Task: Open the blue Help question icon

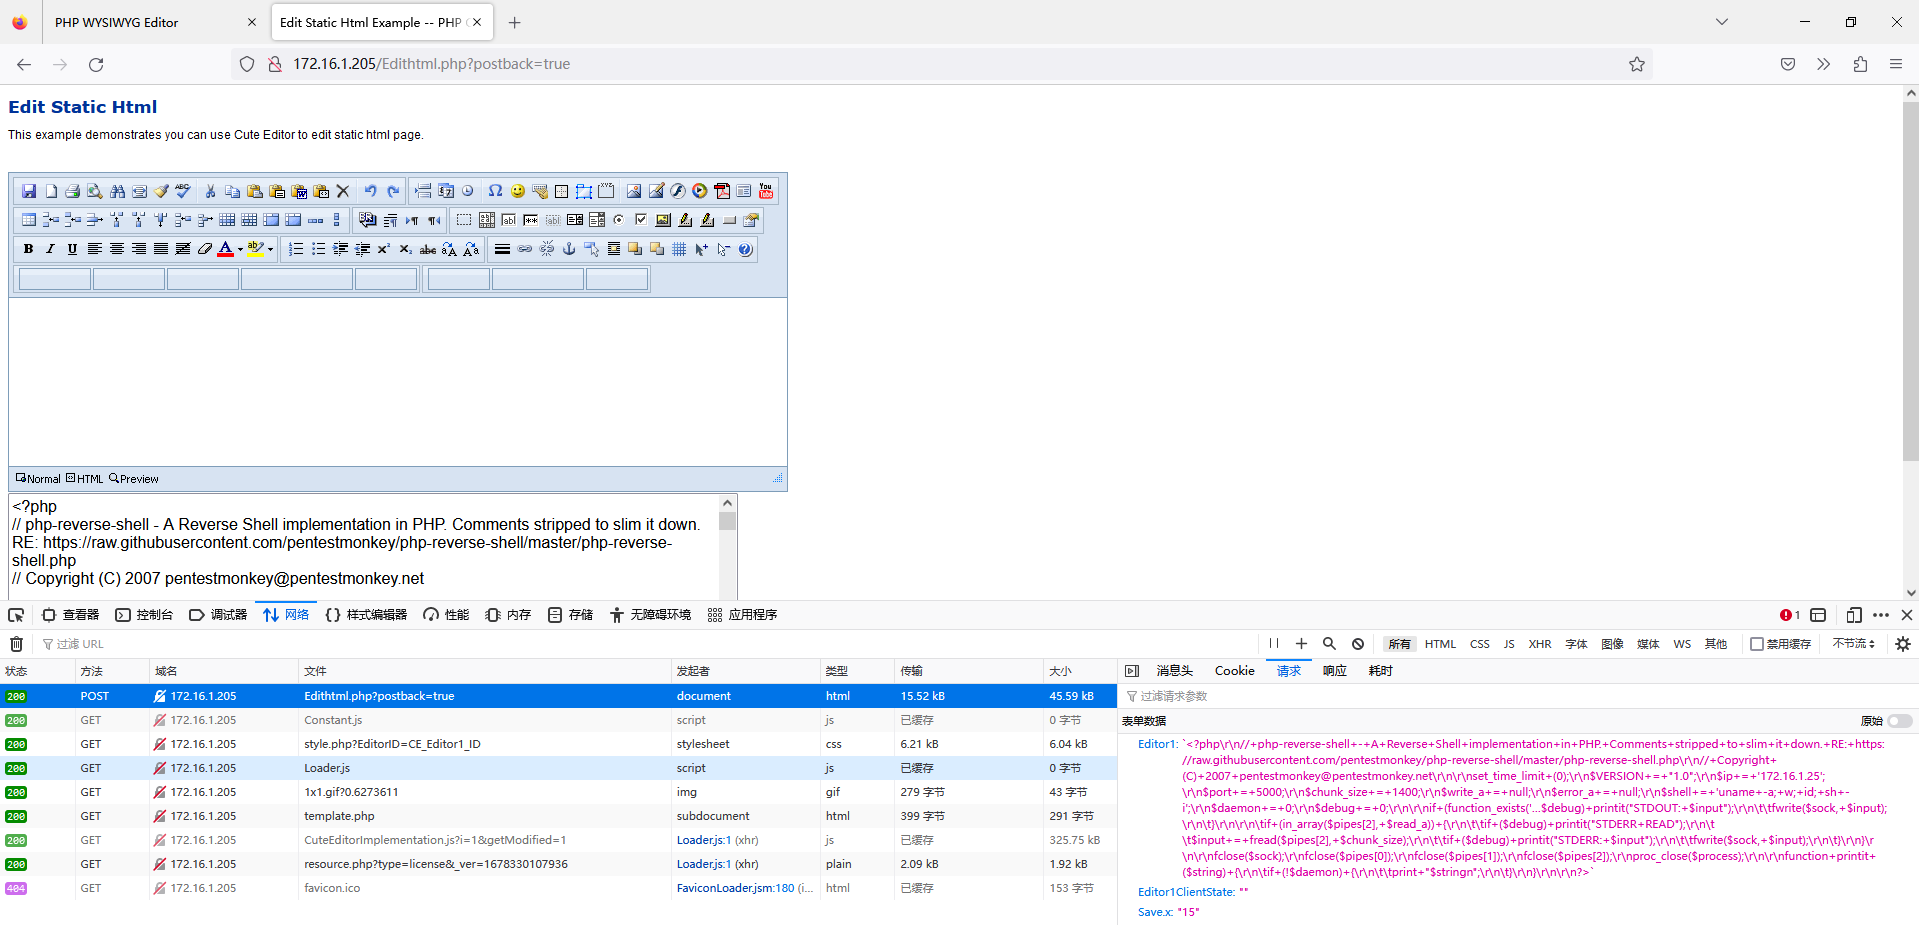Action: [745, 249]
